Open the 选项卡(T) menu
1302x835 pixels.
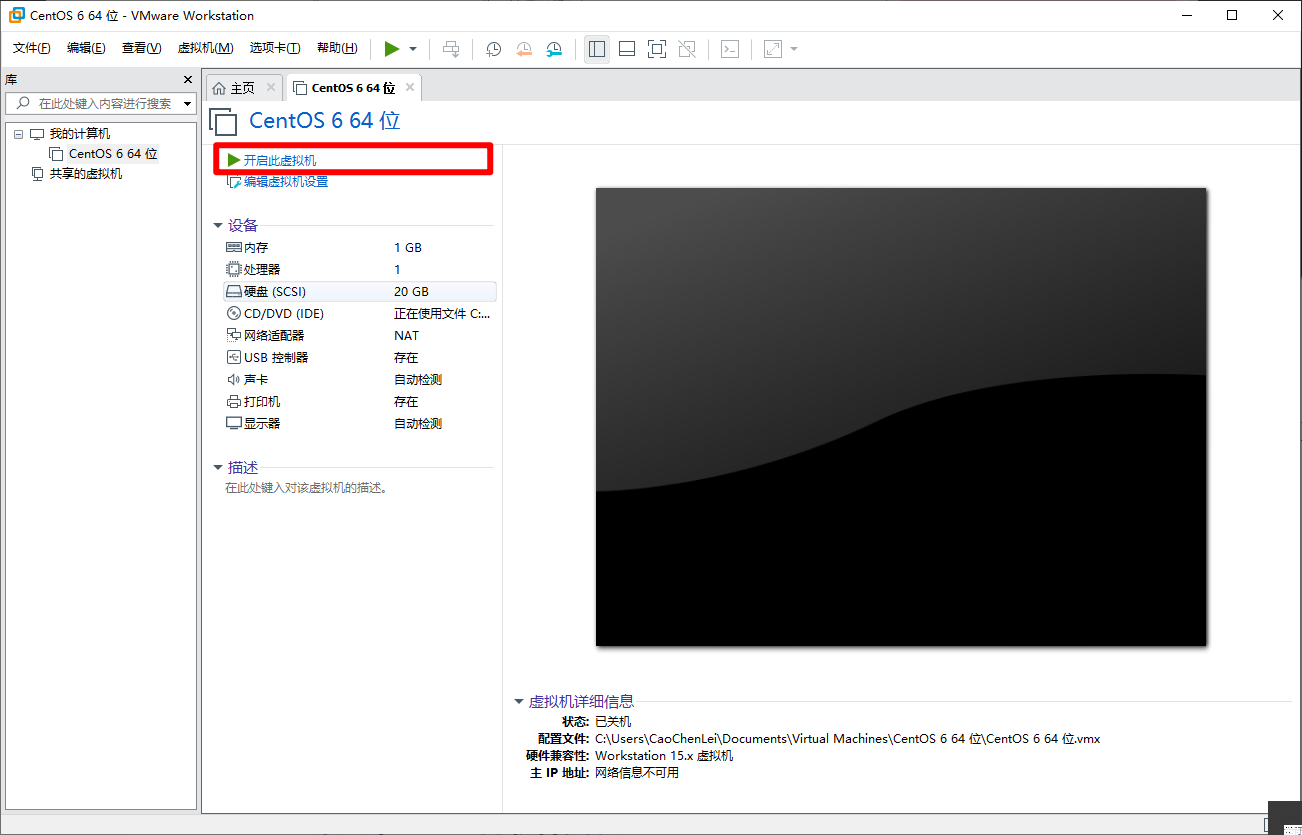point(275,48)
